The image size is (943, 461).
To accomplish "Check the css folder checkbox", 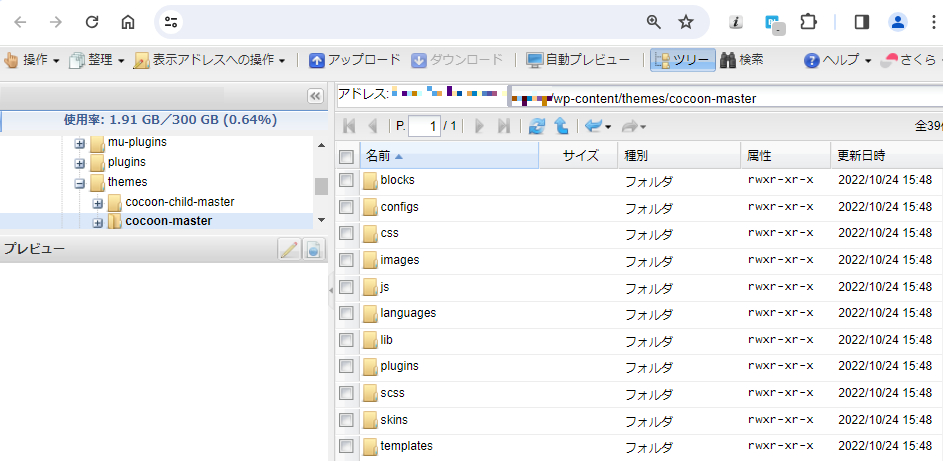I will tap(346, 233).
